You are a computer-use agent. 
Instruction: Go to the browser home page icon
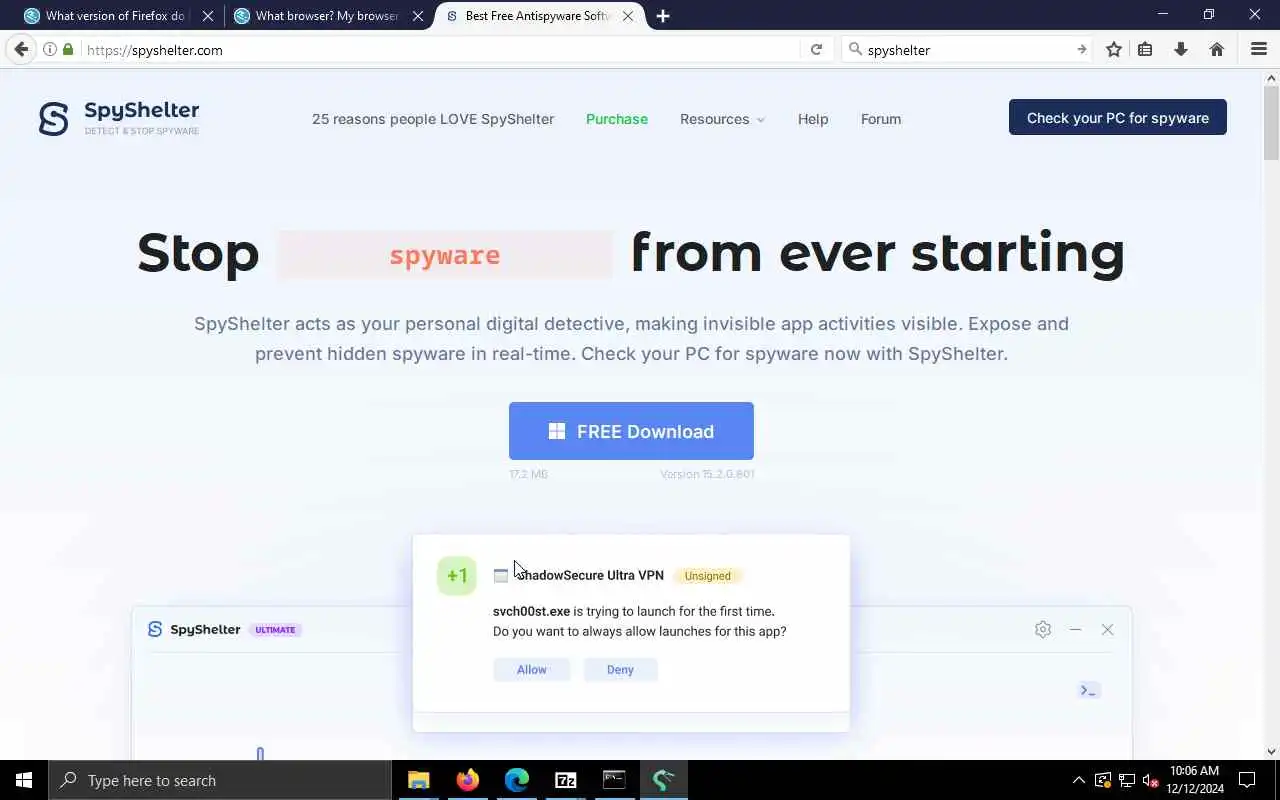click(1217, 49)
